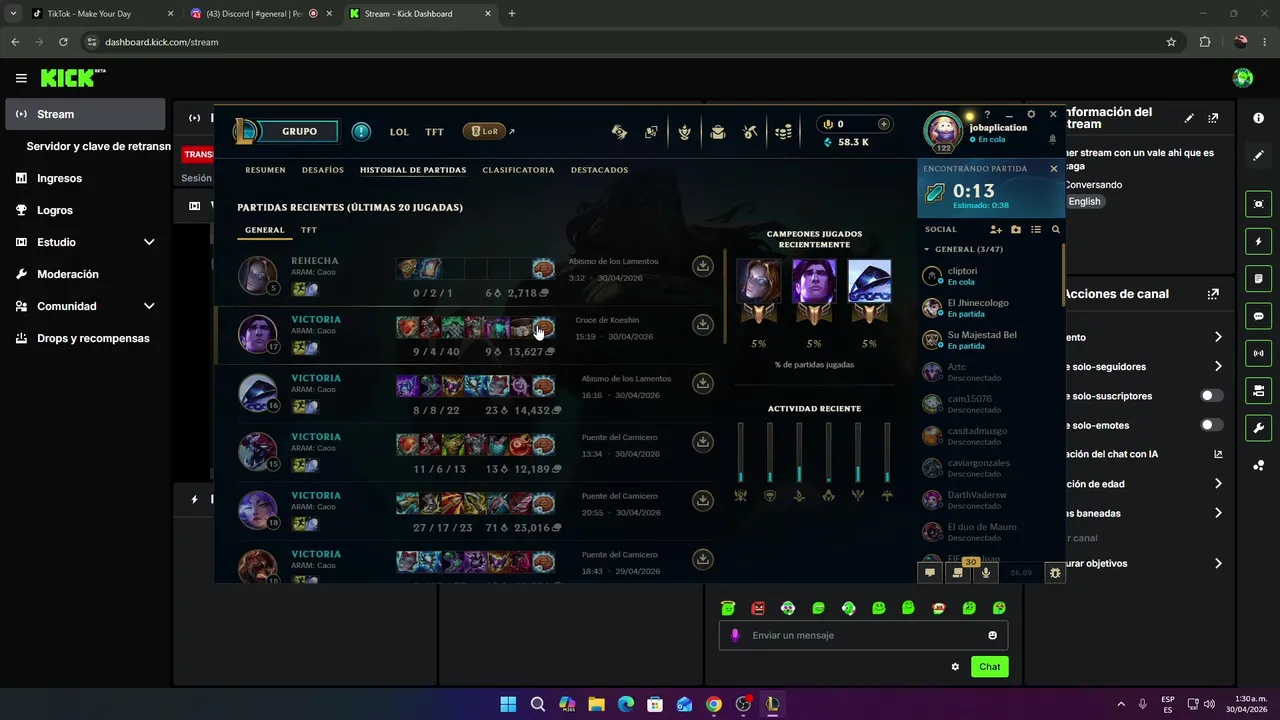Switch to DESTACADOS profile tab
1280x720 pixels.
click(599, 170)
